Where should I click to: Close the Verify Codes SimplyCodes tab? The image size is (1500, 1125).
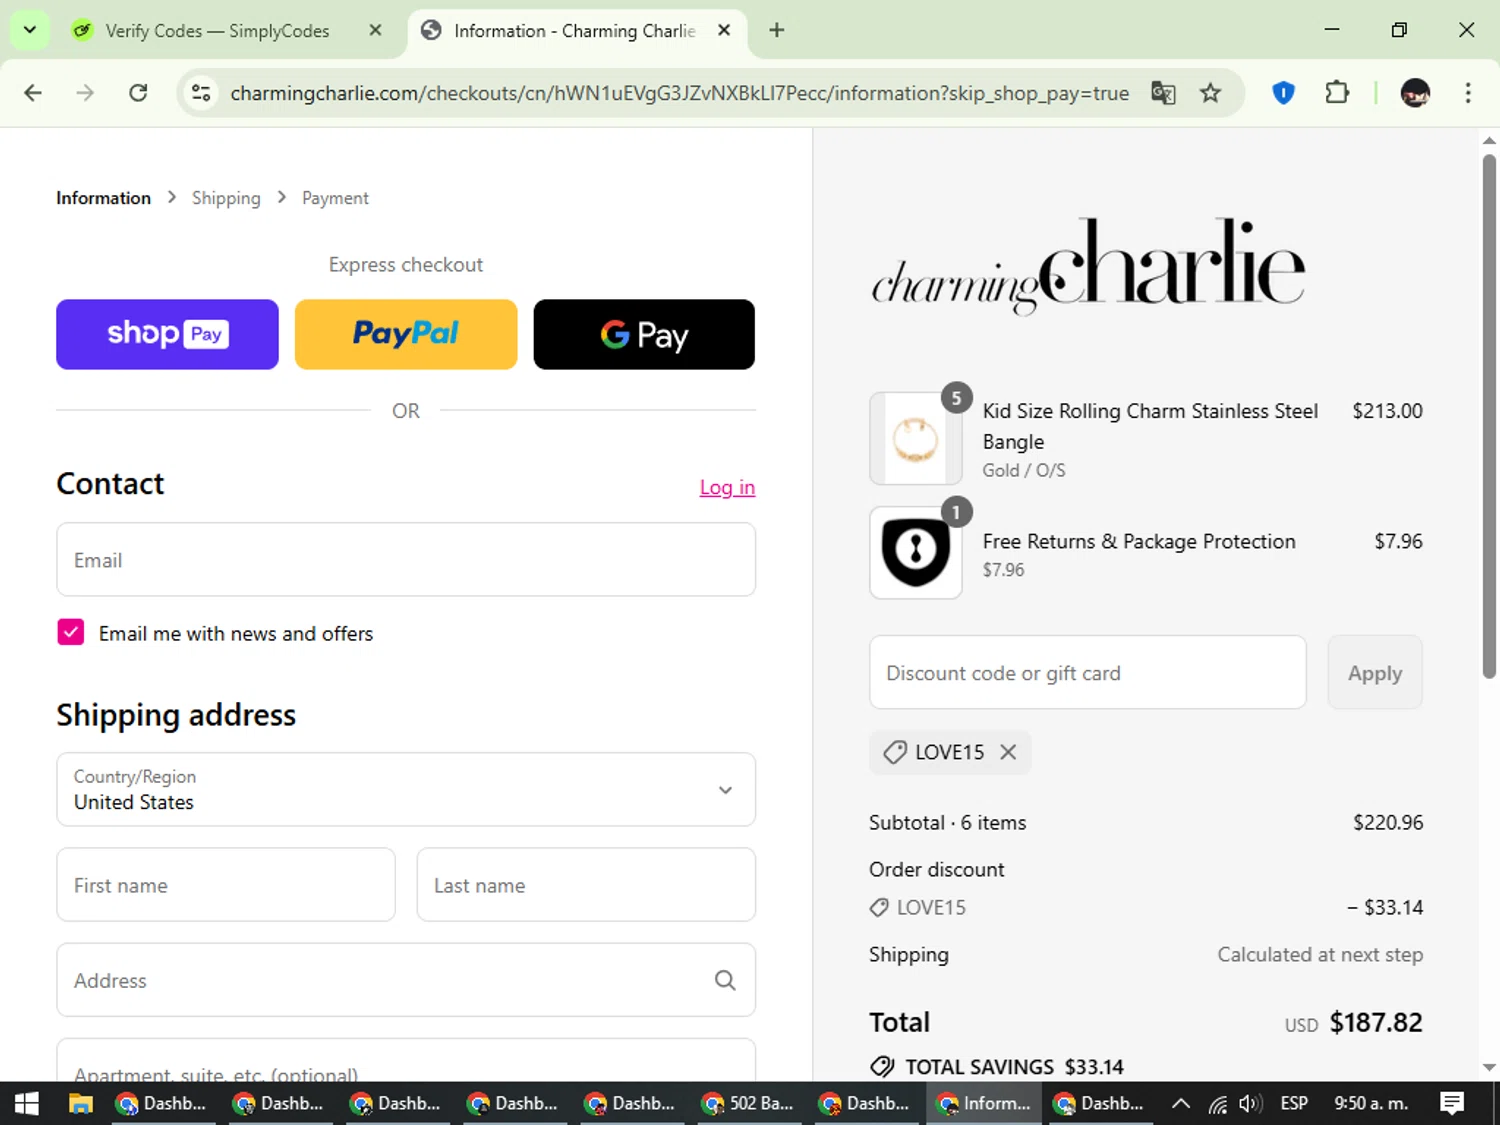(x=375, y=30)
